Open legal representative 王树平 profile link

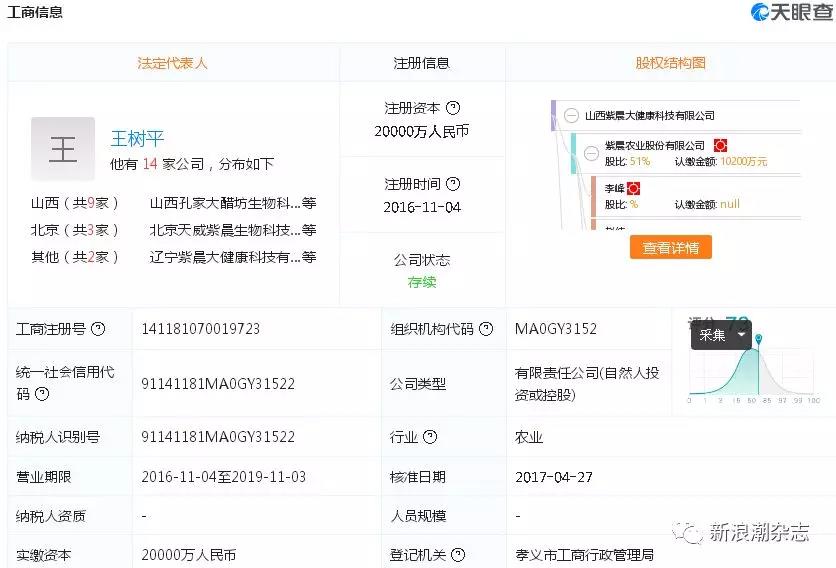coord(137,139)
